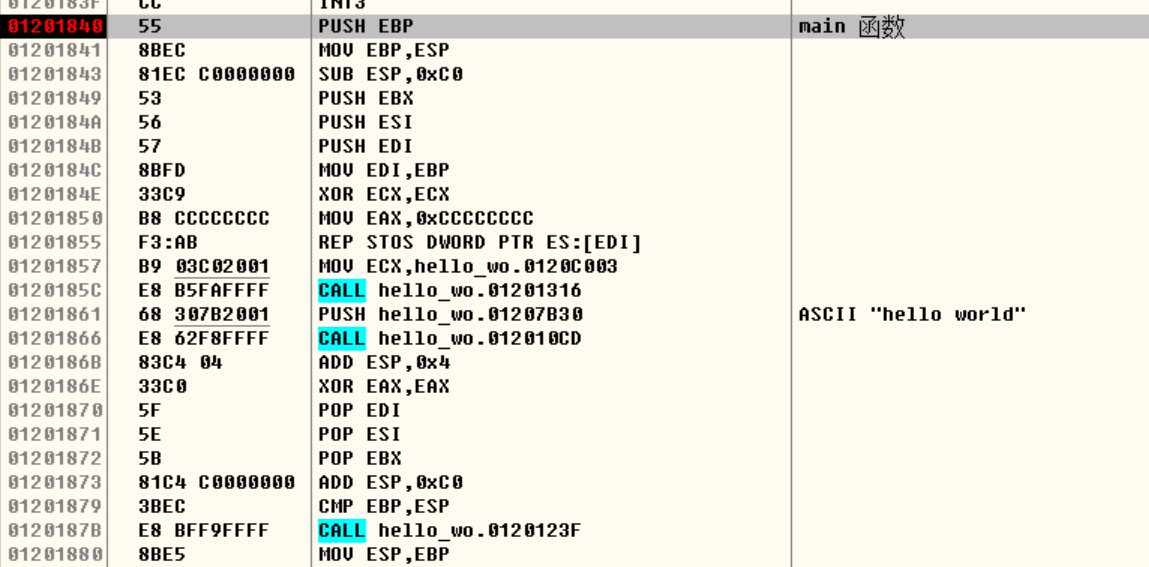Image resolution: width=1149 pixels, height=567 pixels.
Task: Select CALL hello_wo.0120123F instruction
Action: pos(449,530)
